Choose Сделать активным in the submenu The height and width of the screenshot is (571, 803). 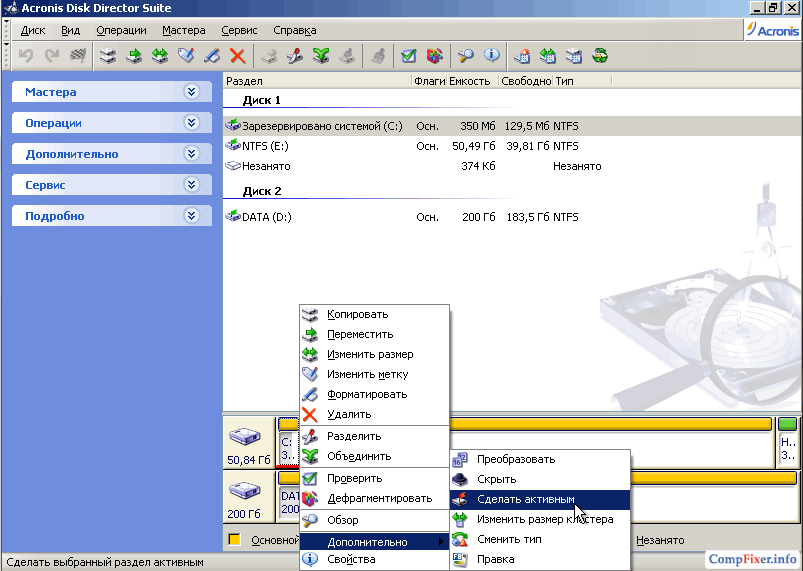click(525, 499)
